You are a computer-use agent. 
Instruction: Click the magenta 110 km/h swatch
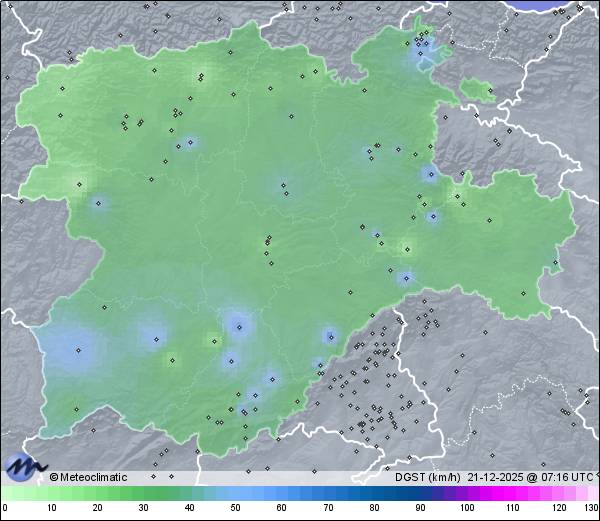[x=512, y=494]
